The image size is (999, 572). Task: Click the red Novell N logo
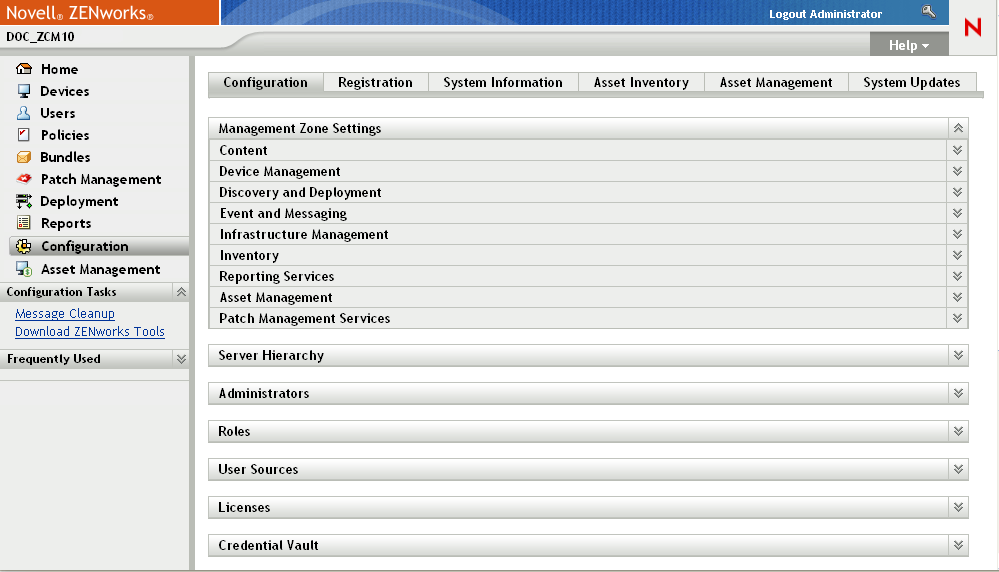pos(973,27)
